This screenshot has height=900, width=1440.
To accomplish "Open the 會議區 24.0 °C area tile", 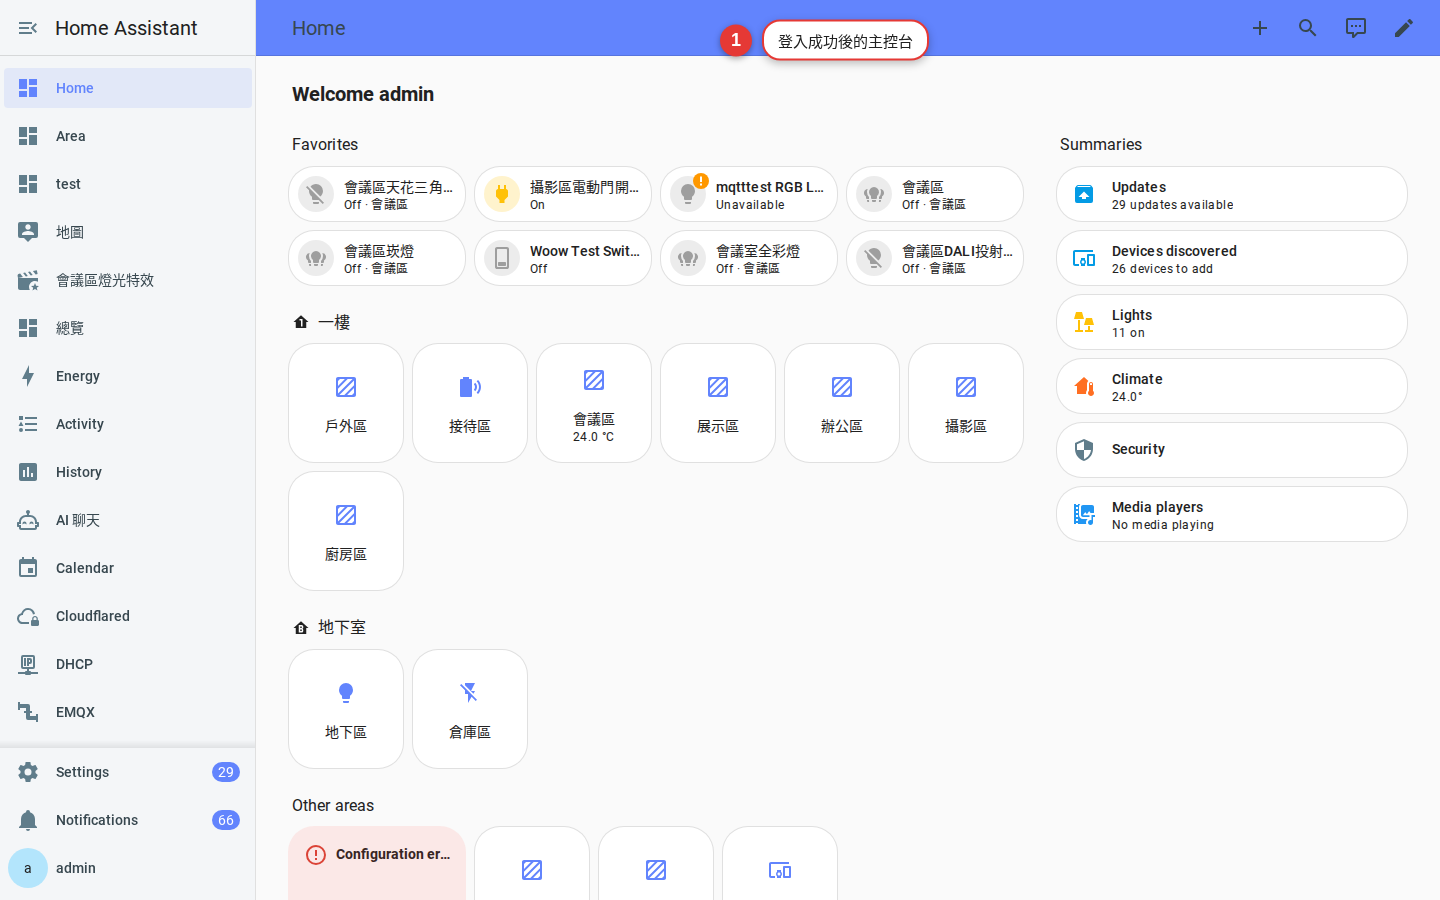I will 594,403.
